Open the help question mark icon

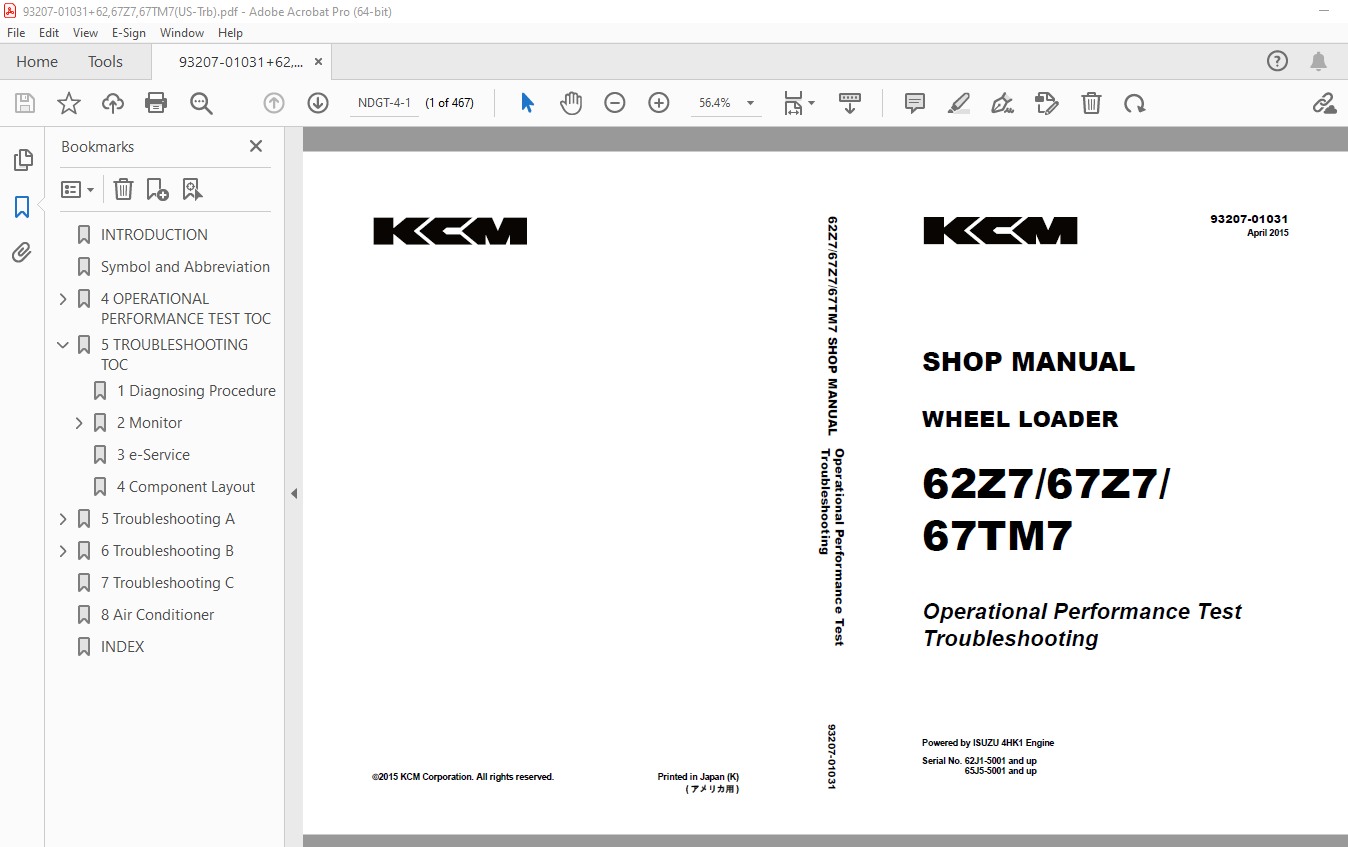click(1277, 61)
